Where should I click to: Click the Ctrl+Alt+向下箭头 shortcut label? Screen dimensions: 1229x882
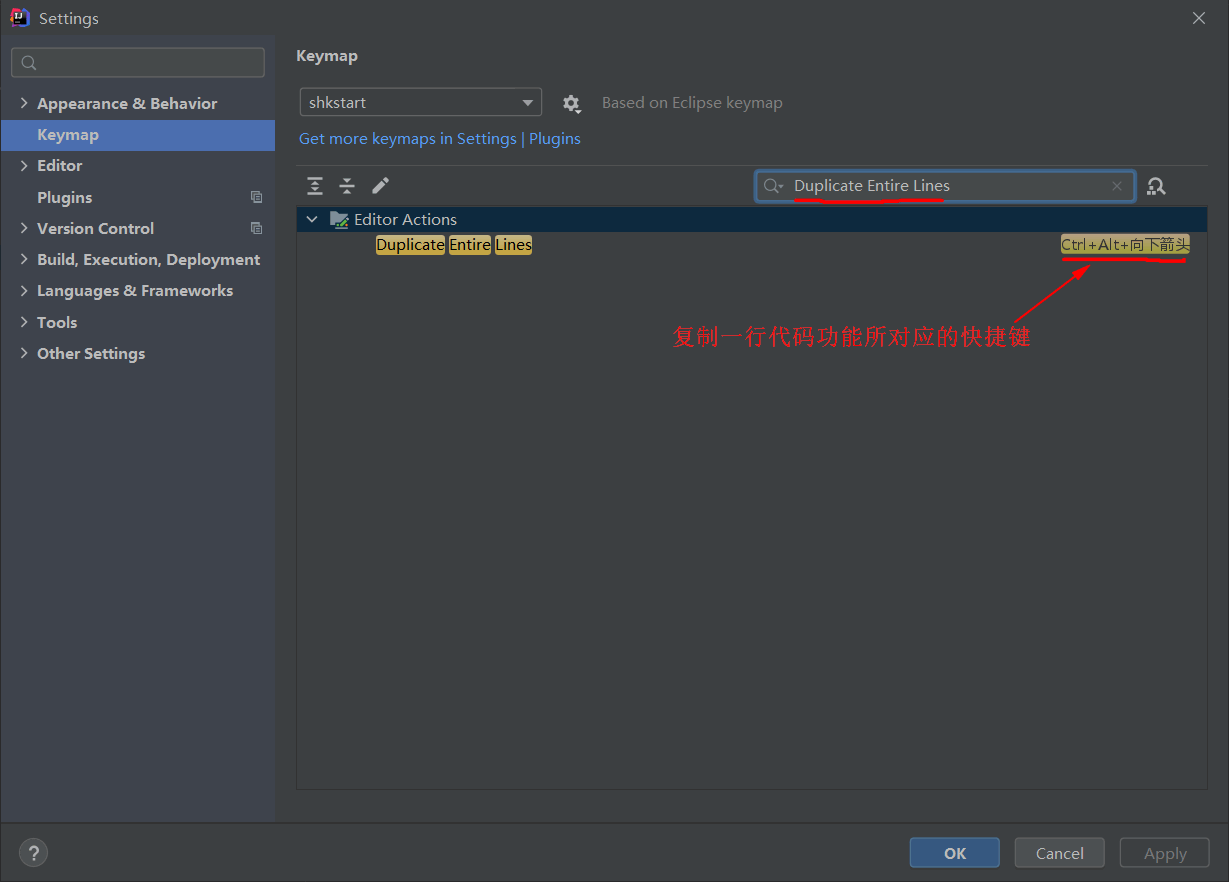(1125, 245)
